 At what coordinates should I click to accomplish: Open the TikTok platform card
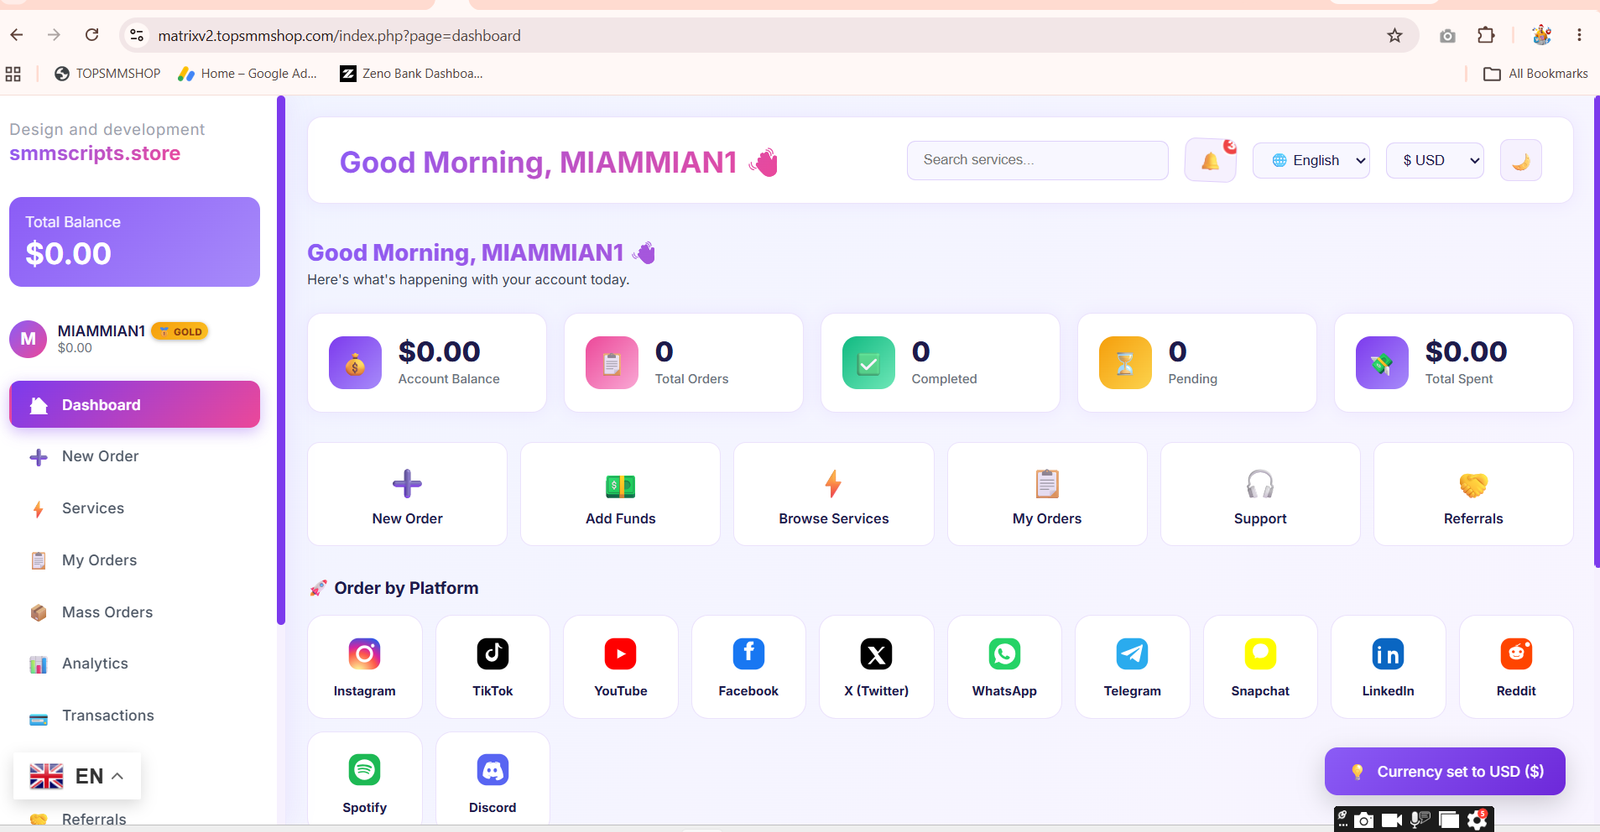point(492,667)
